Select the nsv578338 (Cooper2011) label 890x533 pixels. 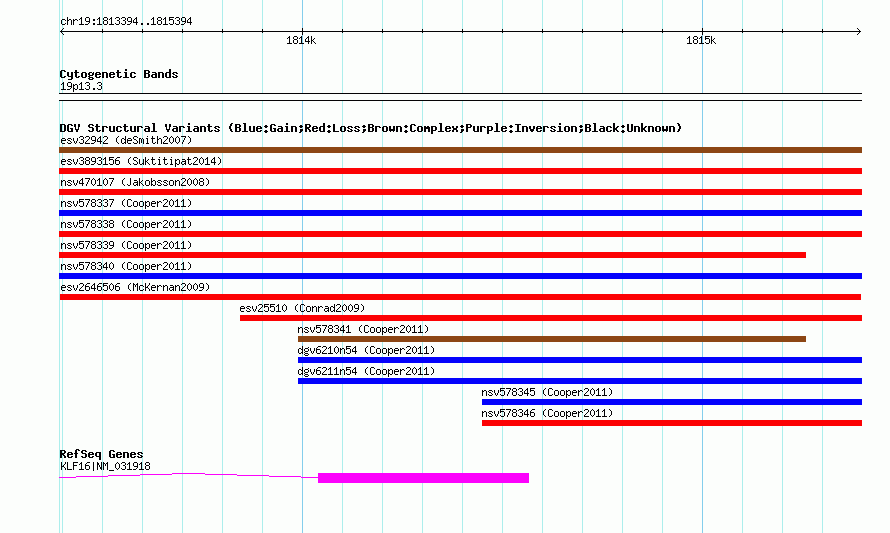coord(126,224)
